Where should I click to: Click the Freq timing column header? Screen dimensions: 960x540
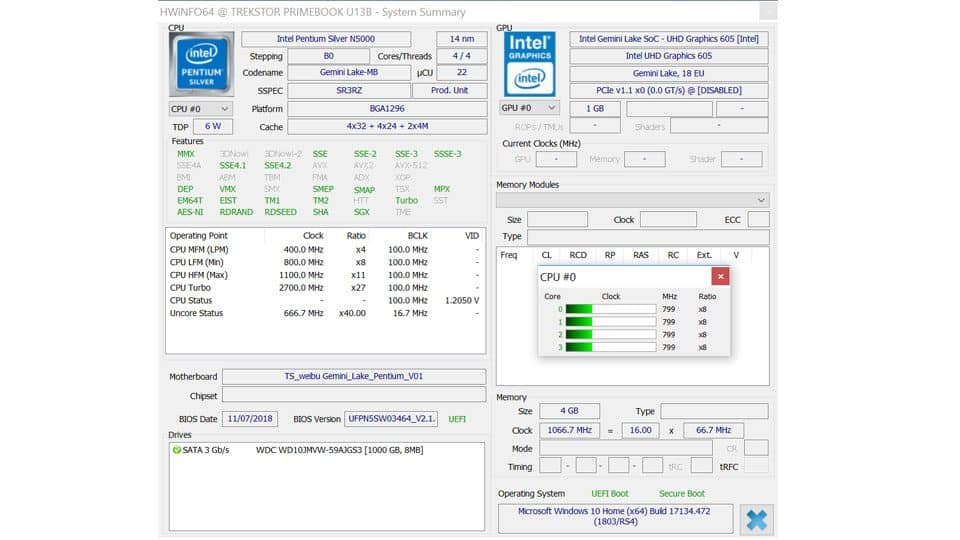tap(508, 255)
